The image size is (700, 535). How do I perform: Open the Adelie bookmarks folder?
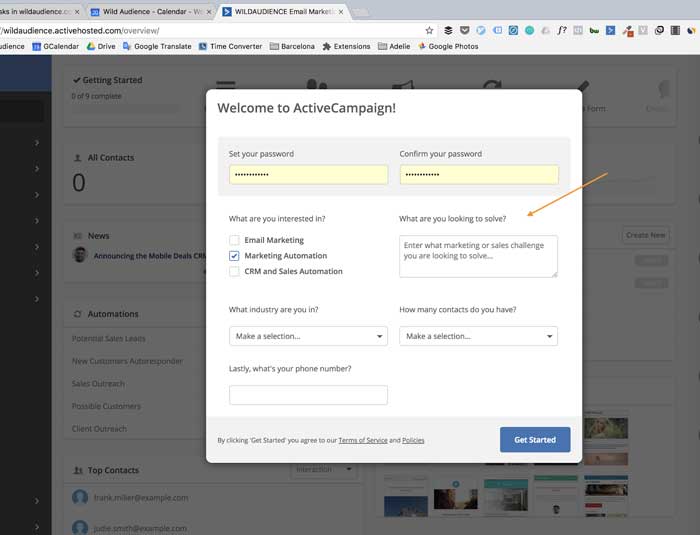point(394,46)
